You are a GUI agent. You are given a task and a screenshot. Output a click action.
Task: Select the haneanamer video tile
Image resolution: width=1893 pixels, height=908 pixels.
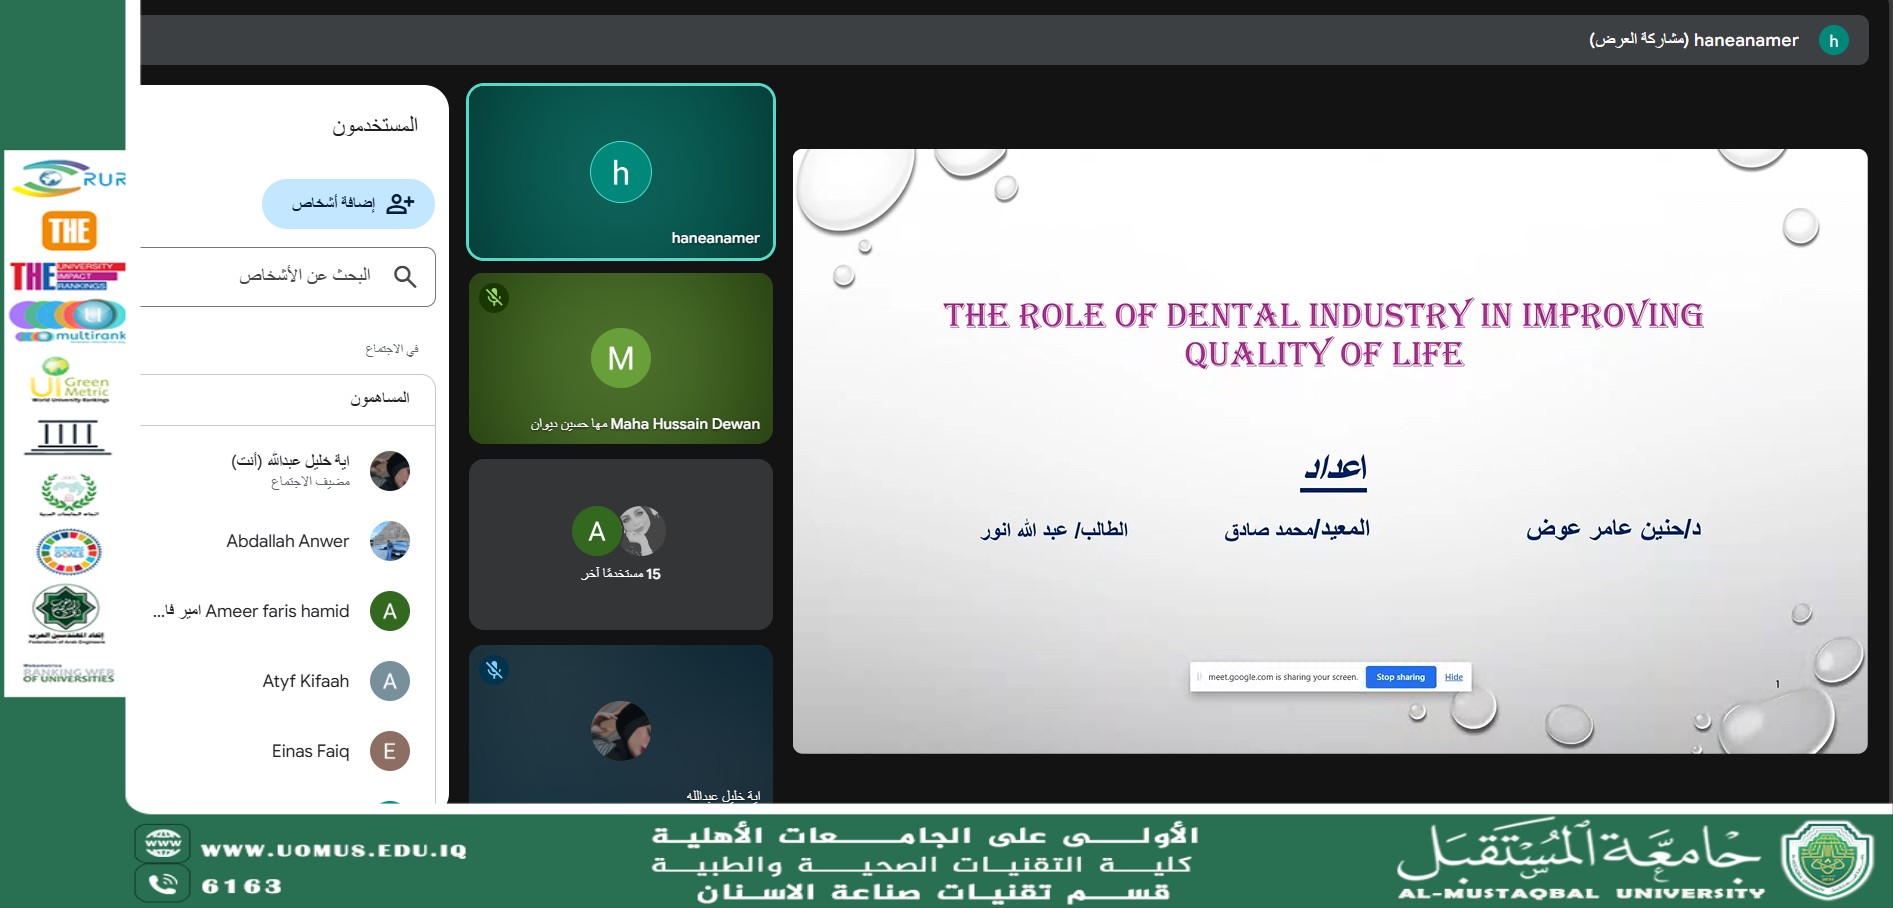[620, 172]
